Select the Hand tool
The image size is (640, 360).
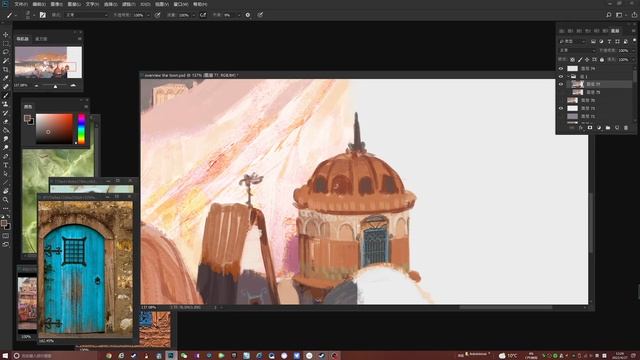point(6,191)
